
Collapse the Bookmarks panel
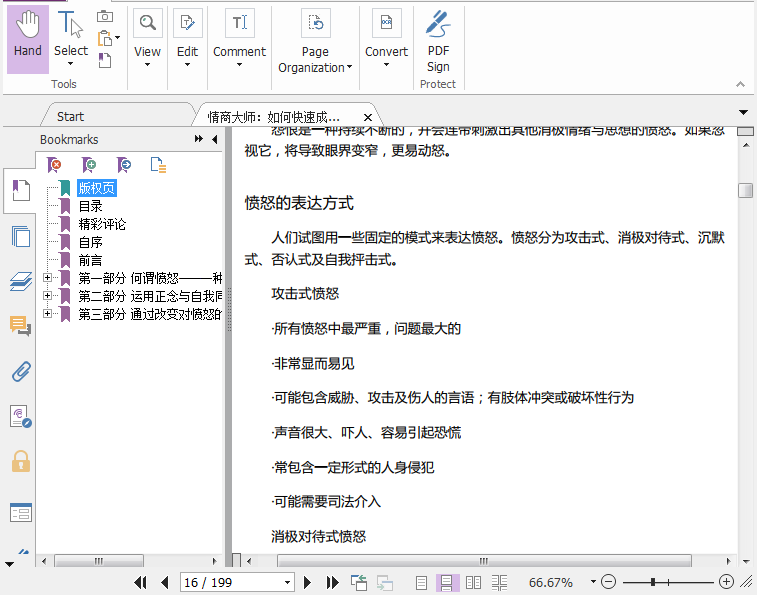(214, 139)
